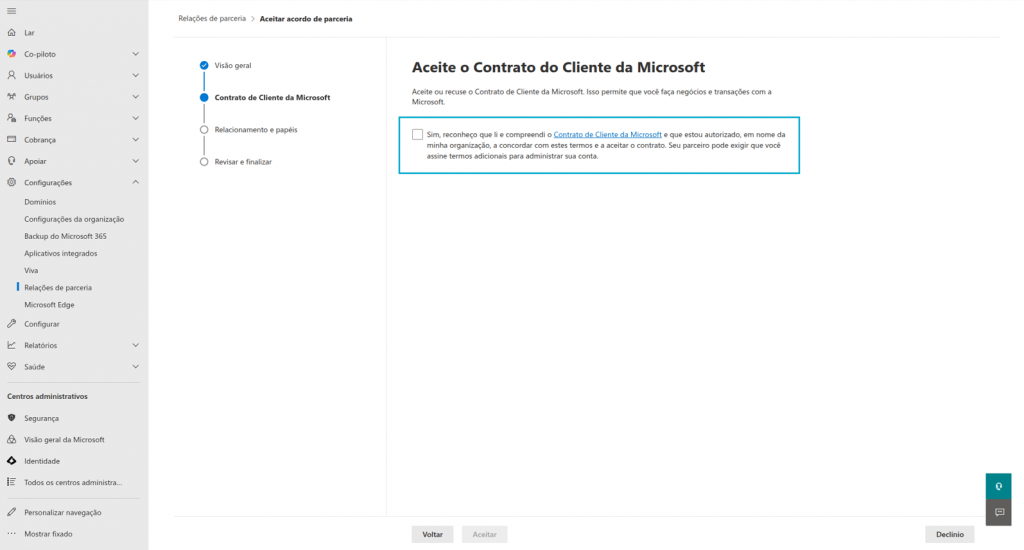Click the Configurar wrench icon
Image resolution: width=1024 pixels, height=550 pixels.
point(12,323)
